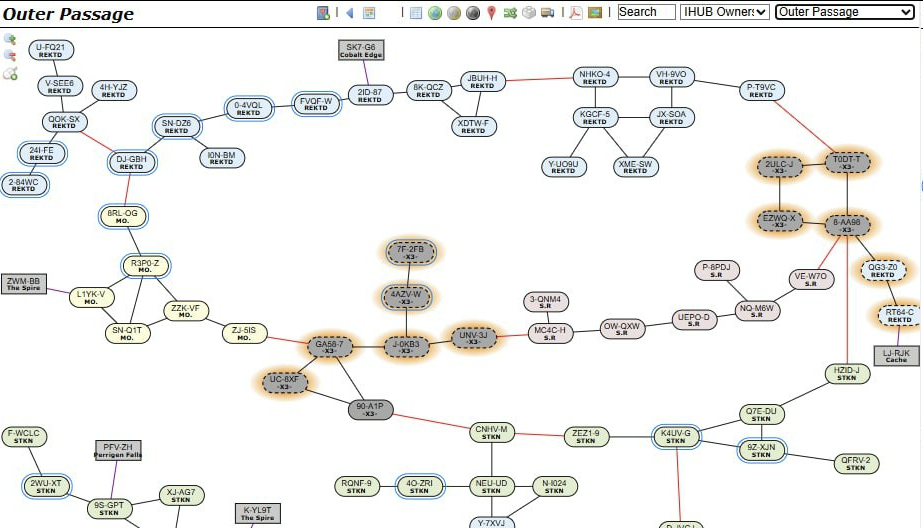923x528 pixels.
Task: Select system node 4O-ZRI
Action: pos(420,486)
